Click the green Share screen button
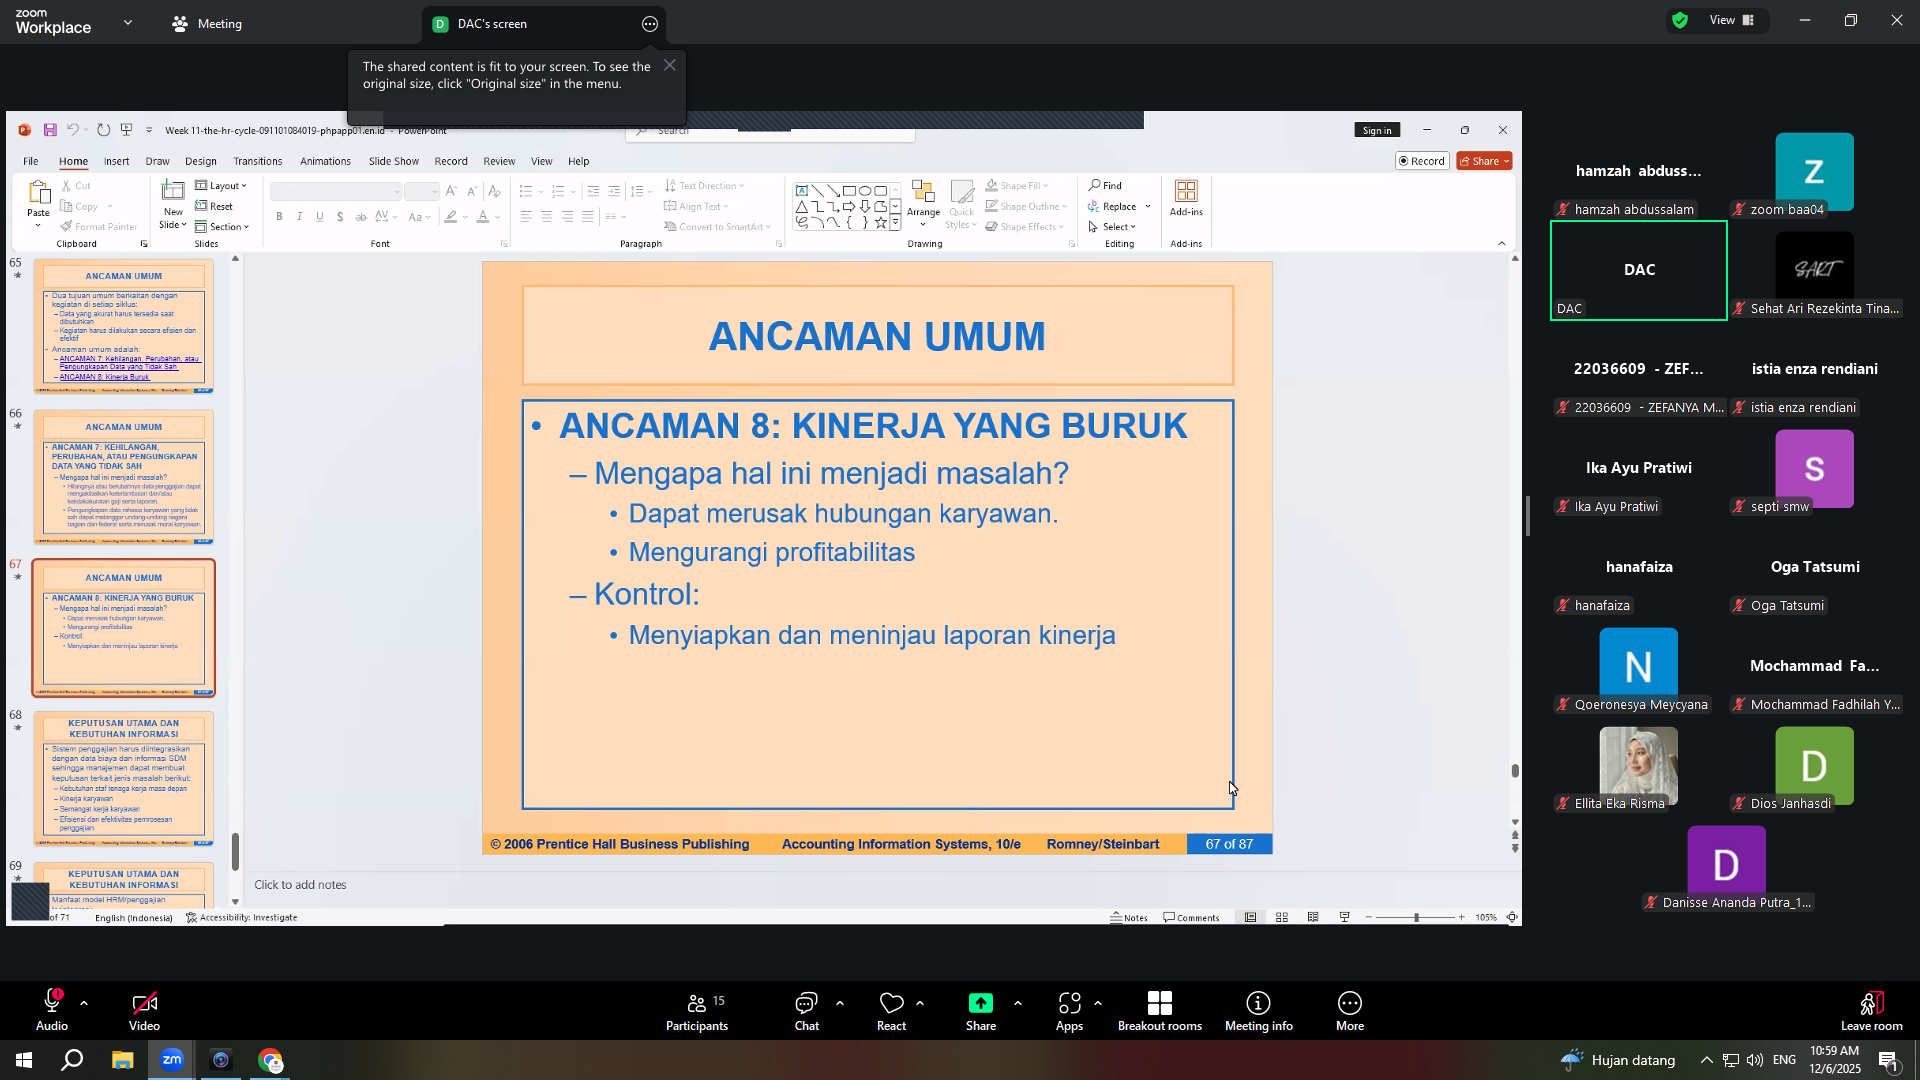The image size is (1920, 1080). coord(981,1010)
